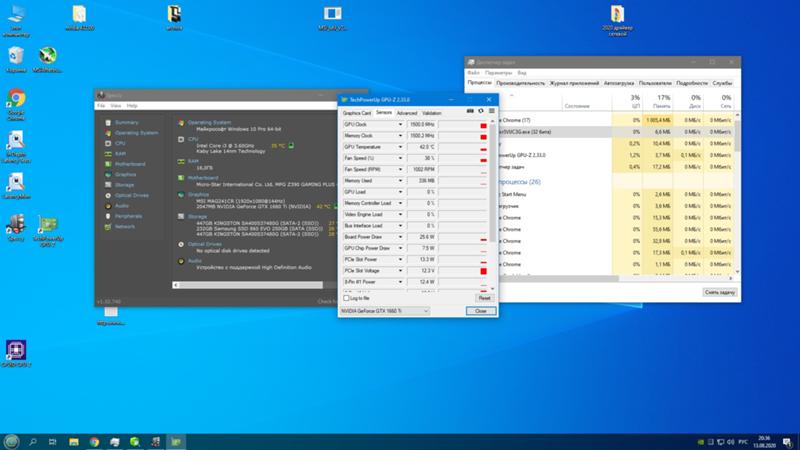This screenshot has height=450, width=800.
Task: Open CPUID CPU-Z desktop shortcut
Action: [x=16, y=354]
